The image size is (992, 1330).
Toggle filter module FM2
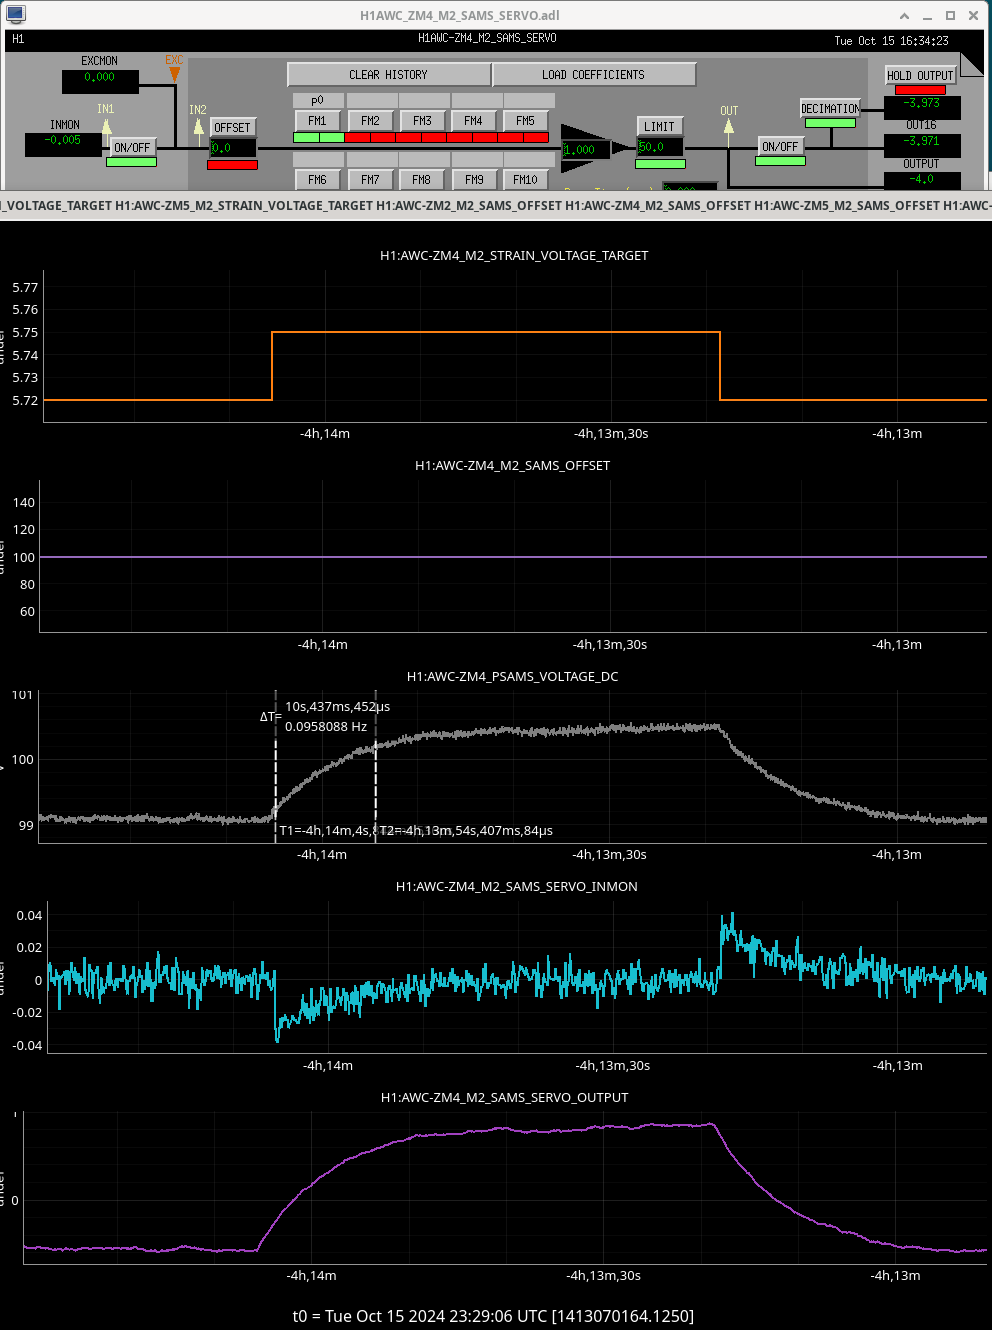point(370,120)
